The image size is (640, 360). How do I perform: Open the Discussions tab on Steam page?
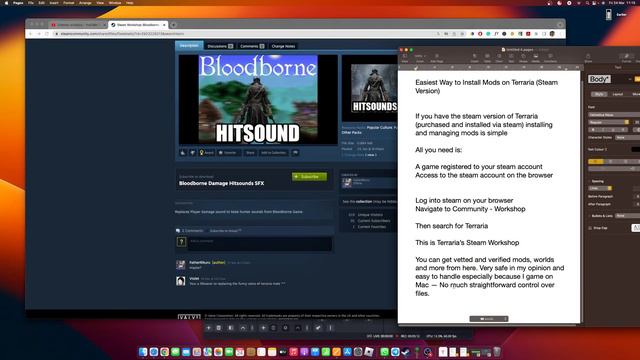click(220, 46)
